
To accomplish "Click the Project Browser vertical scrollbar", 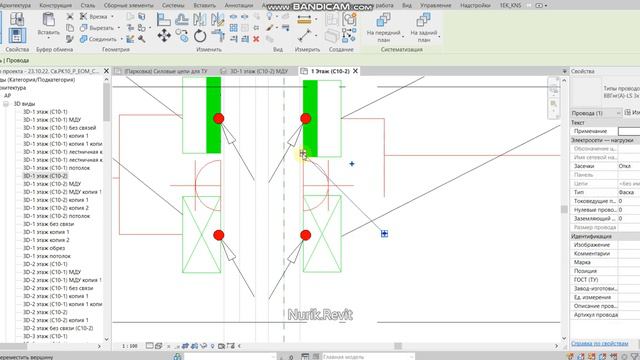I will 107,102.
